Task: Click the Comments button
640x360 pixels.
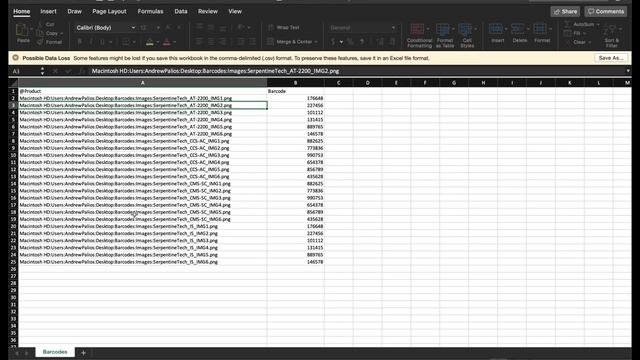Action: 606,11
